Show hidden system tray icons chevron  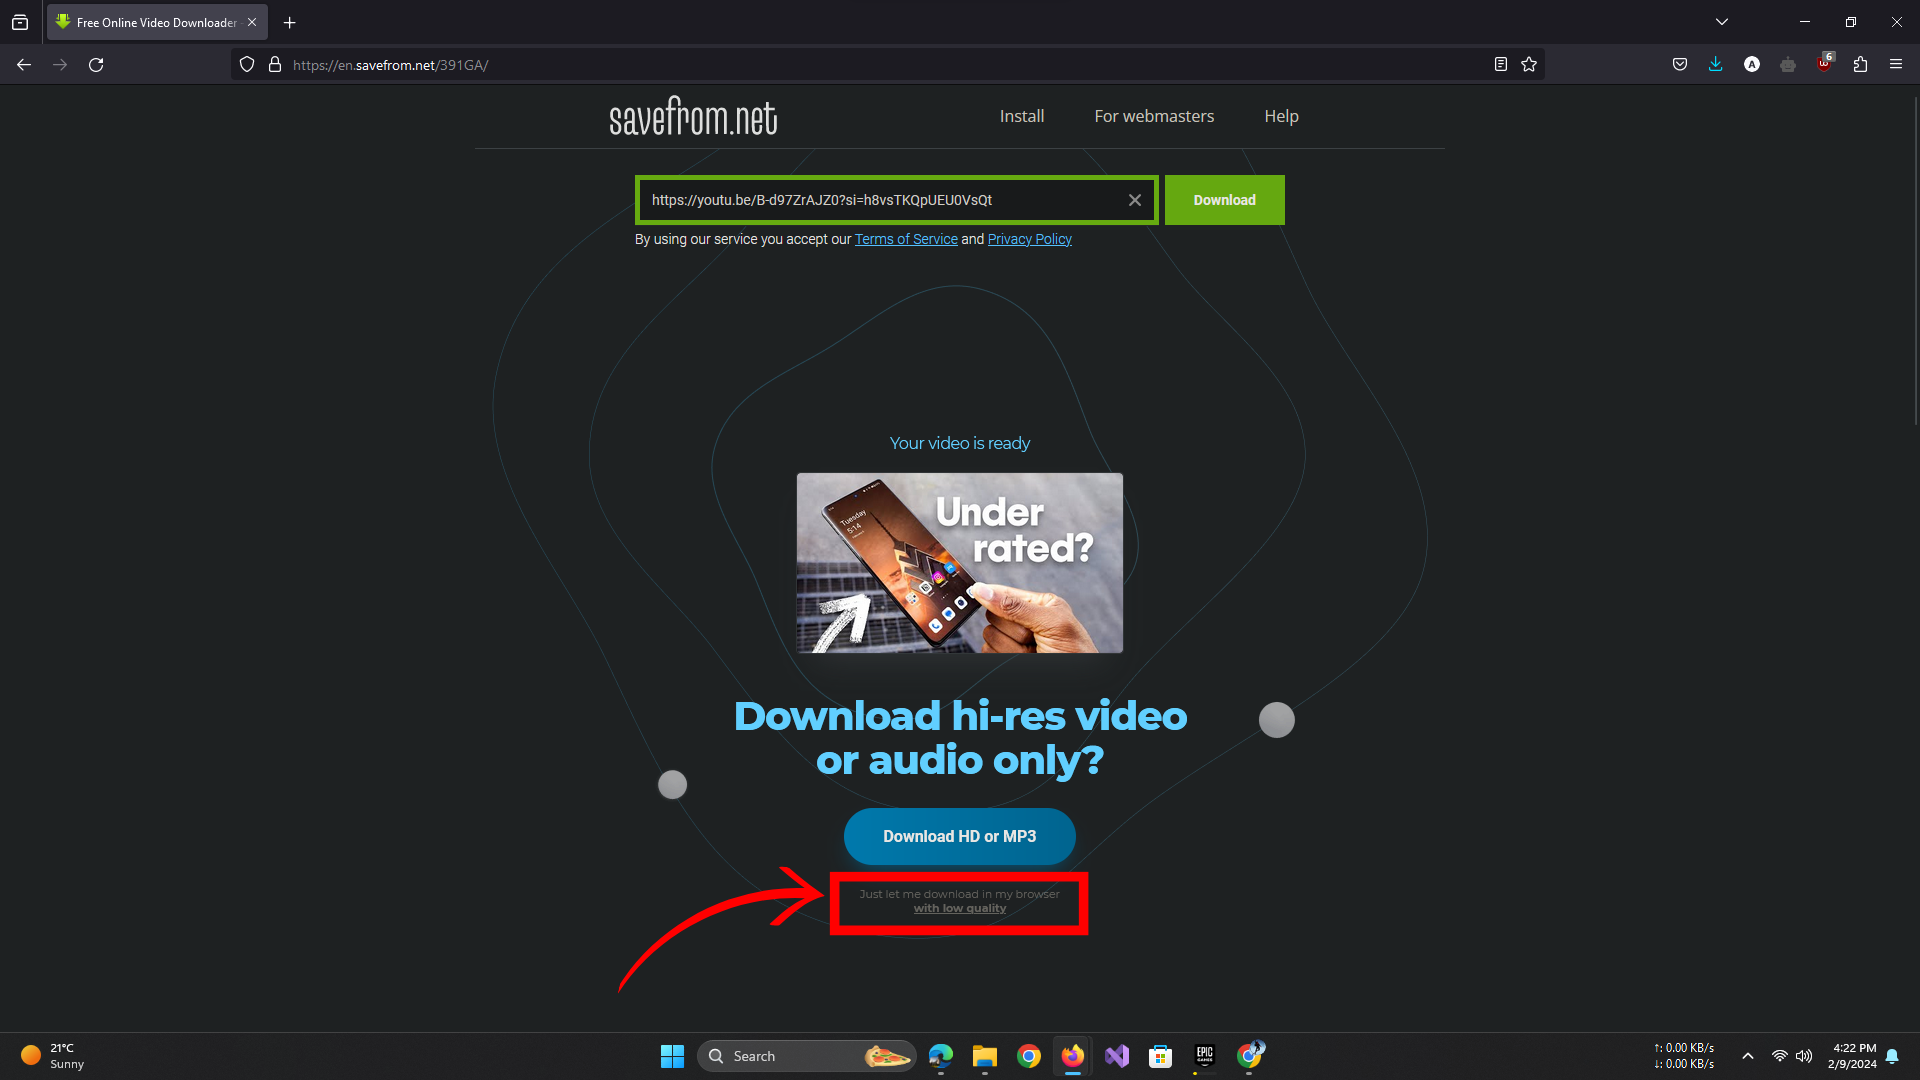point(1747,1056)
